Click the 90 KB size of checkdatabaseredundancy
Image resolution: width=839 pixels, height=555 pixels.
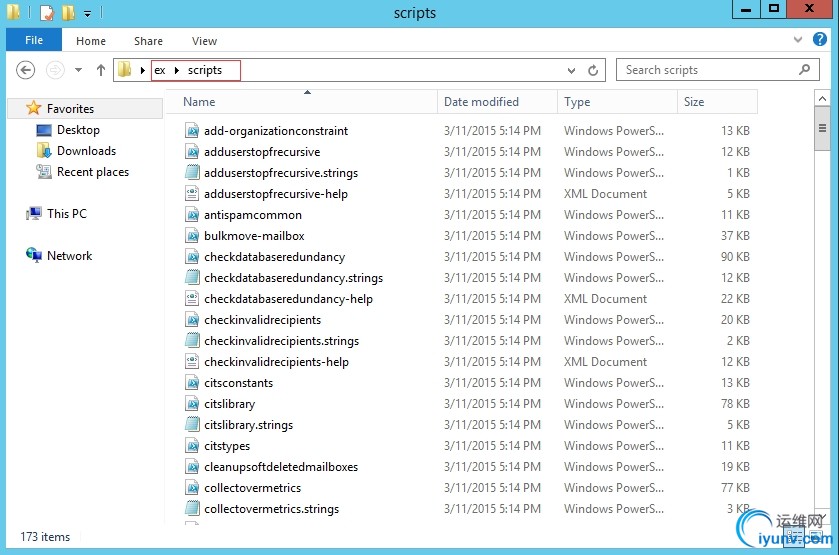[735, 256]
